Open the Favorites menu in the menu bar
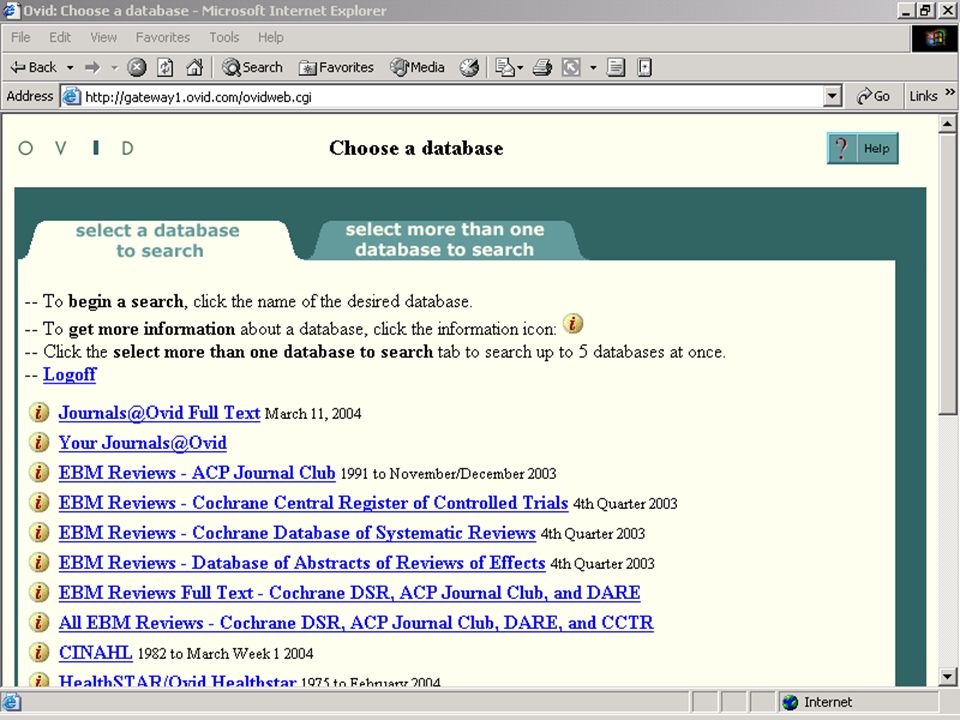This screenshot has height=720, width=960. [163, 37]
